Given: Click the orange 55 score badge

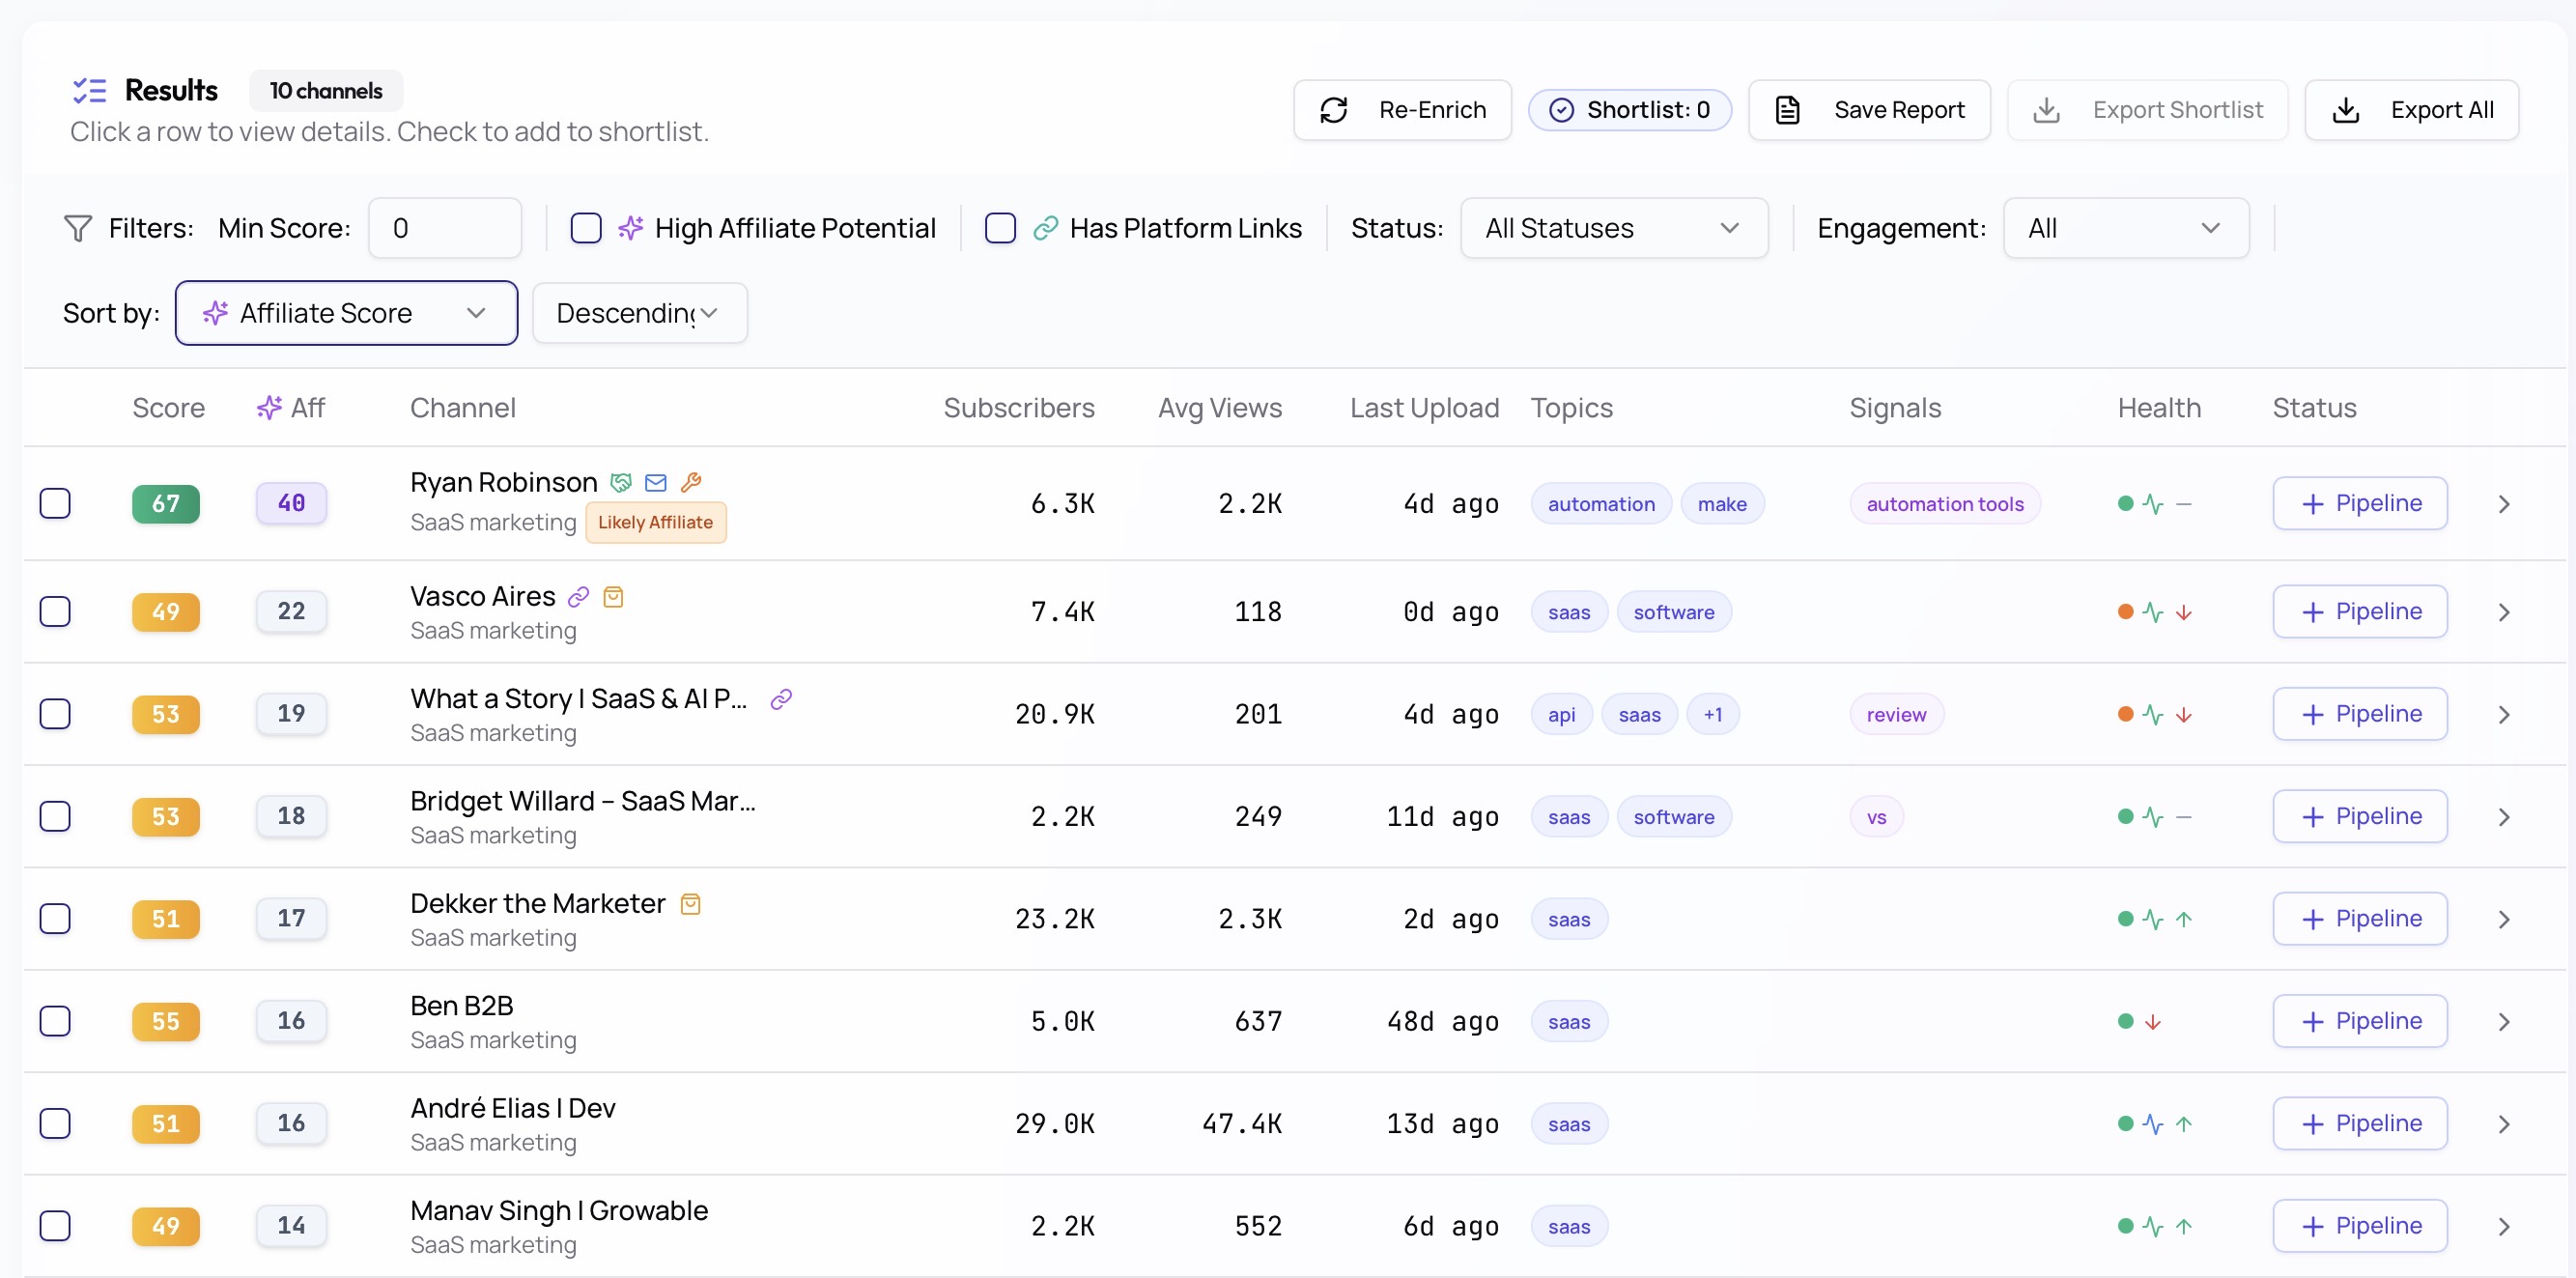Looking at the screenshot, I should [166, 1021].
